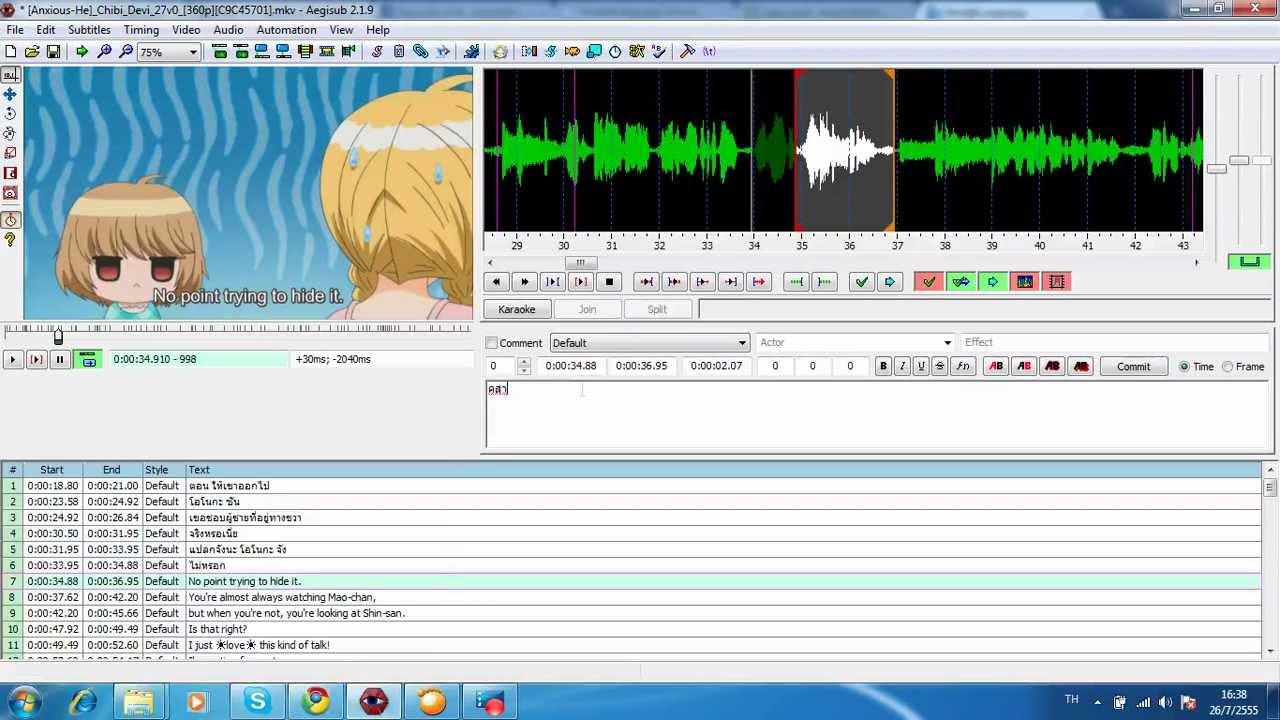This screenshot has height=720, width=1280.
Task: Toggle auto next line on commit
Action: coord(961,282)
